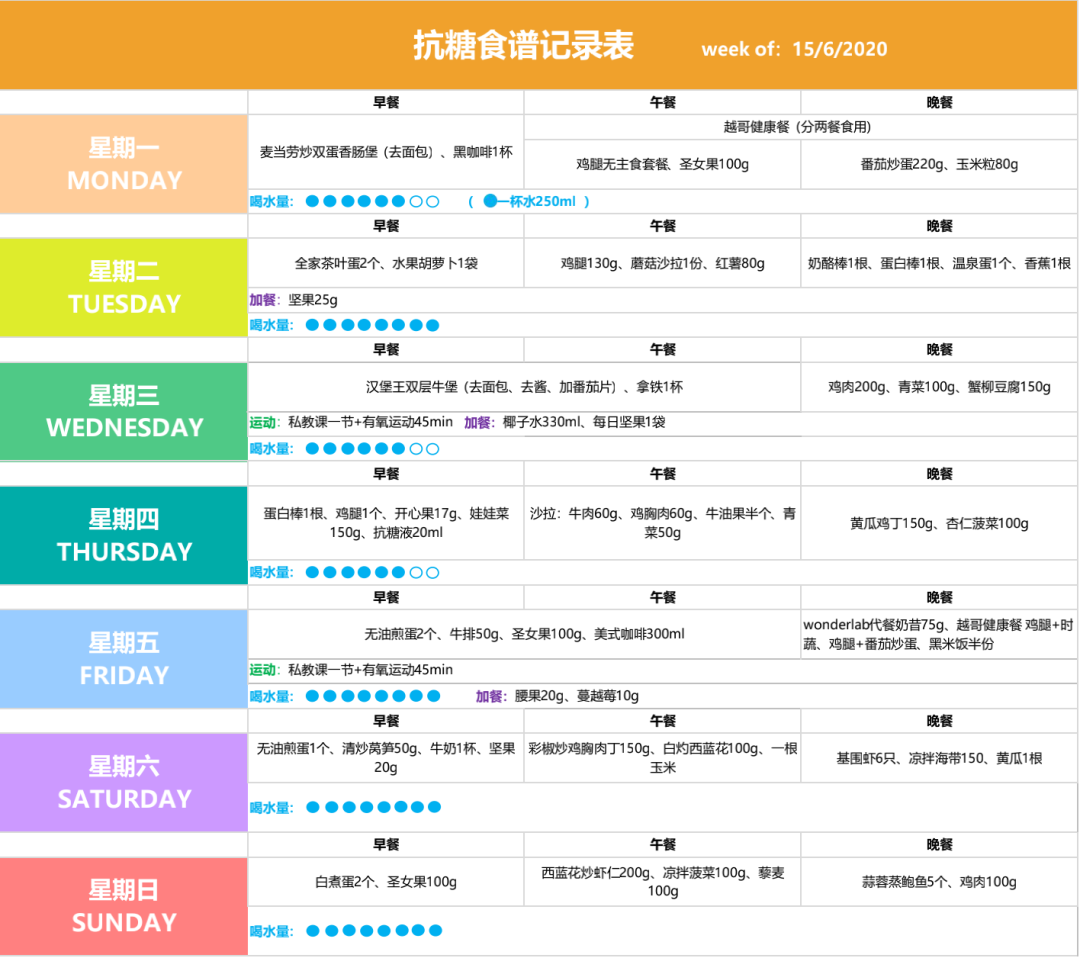Select the orange MONDAY day block
Image resolution: width=1080 pixels, height=958 pixels.
pos(124,164)
